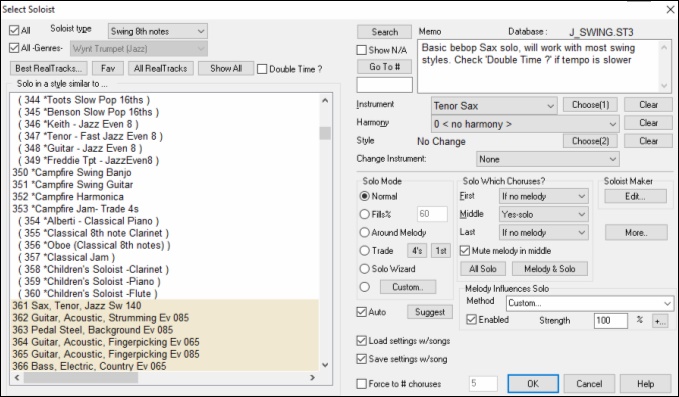Open the Custom.. solo mode settings

click(408, 287)
